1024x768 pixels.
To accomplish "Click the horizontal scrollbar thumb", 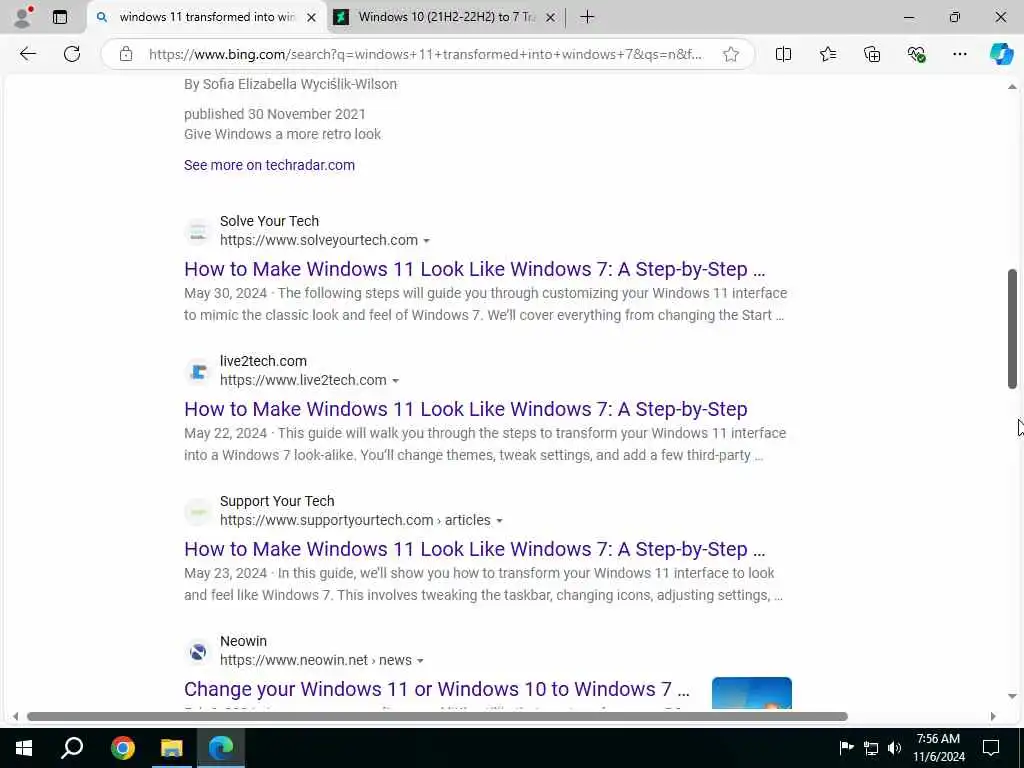I will point(437,716).
